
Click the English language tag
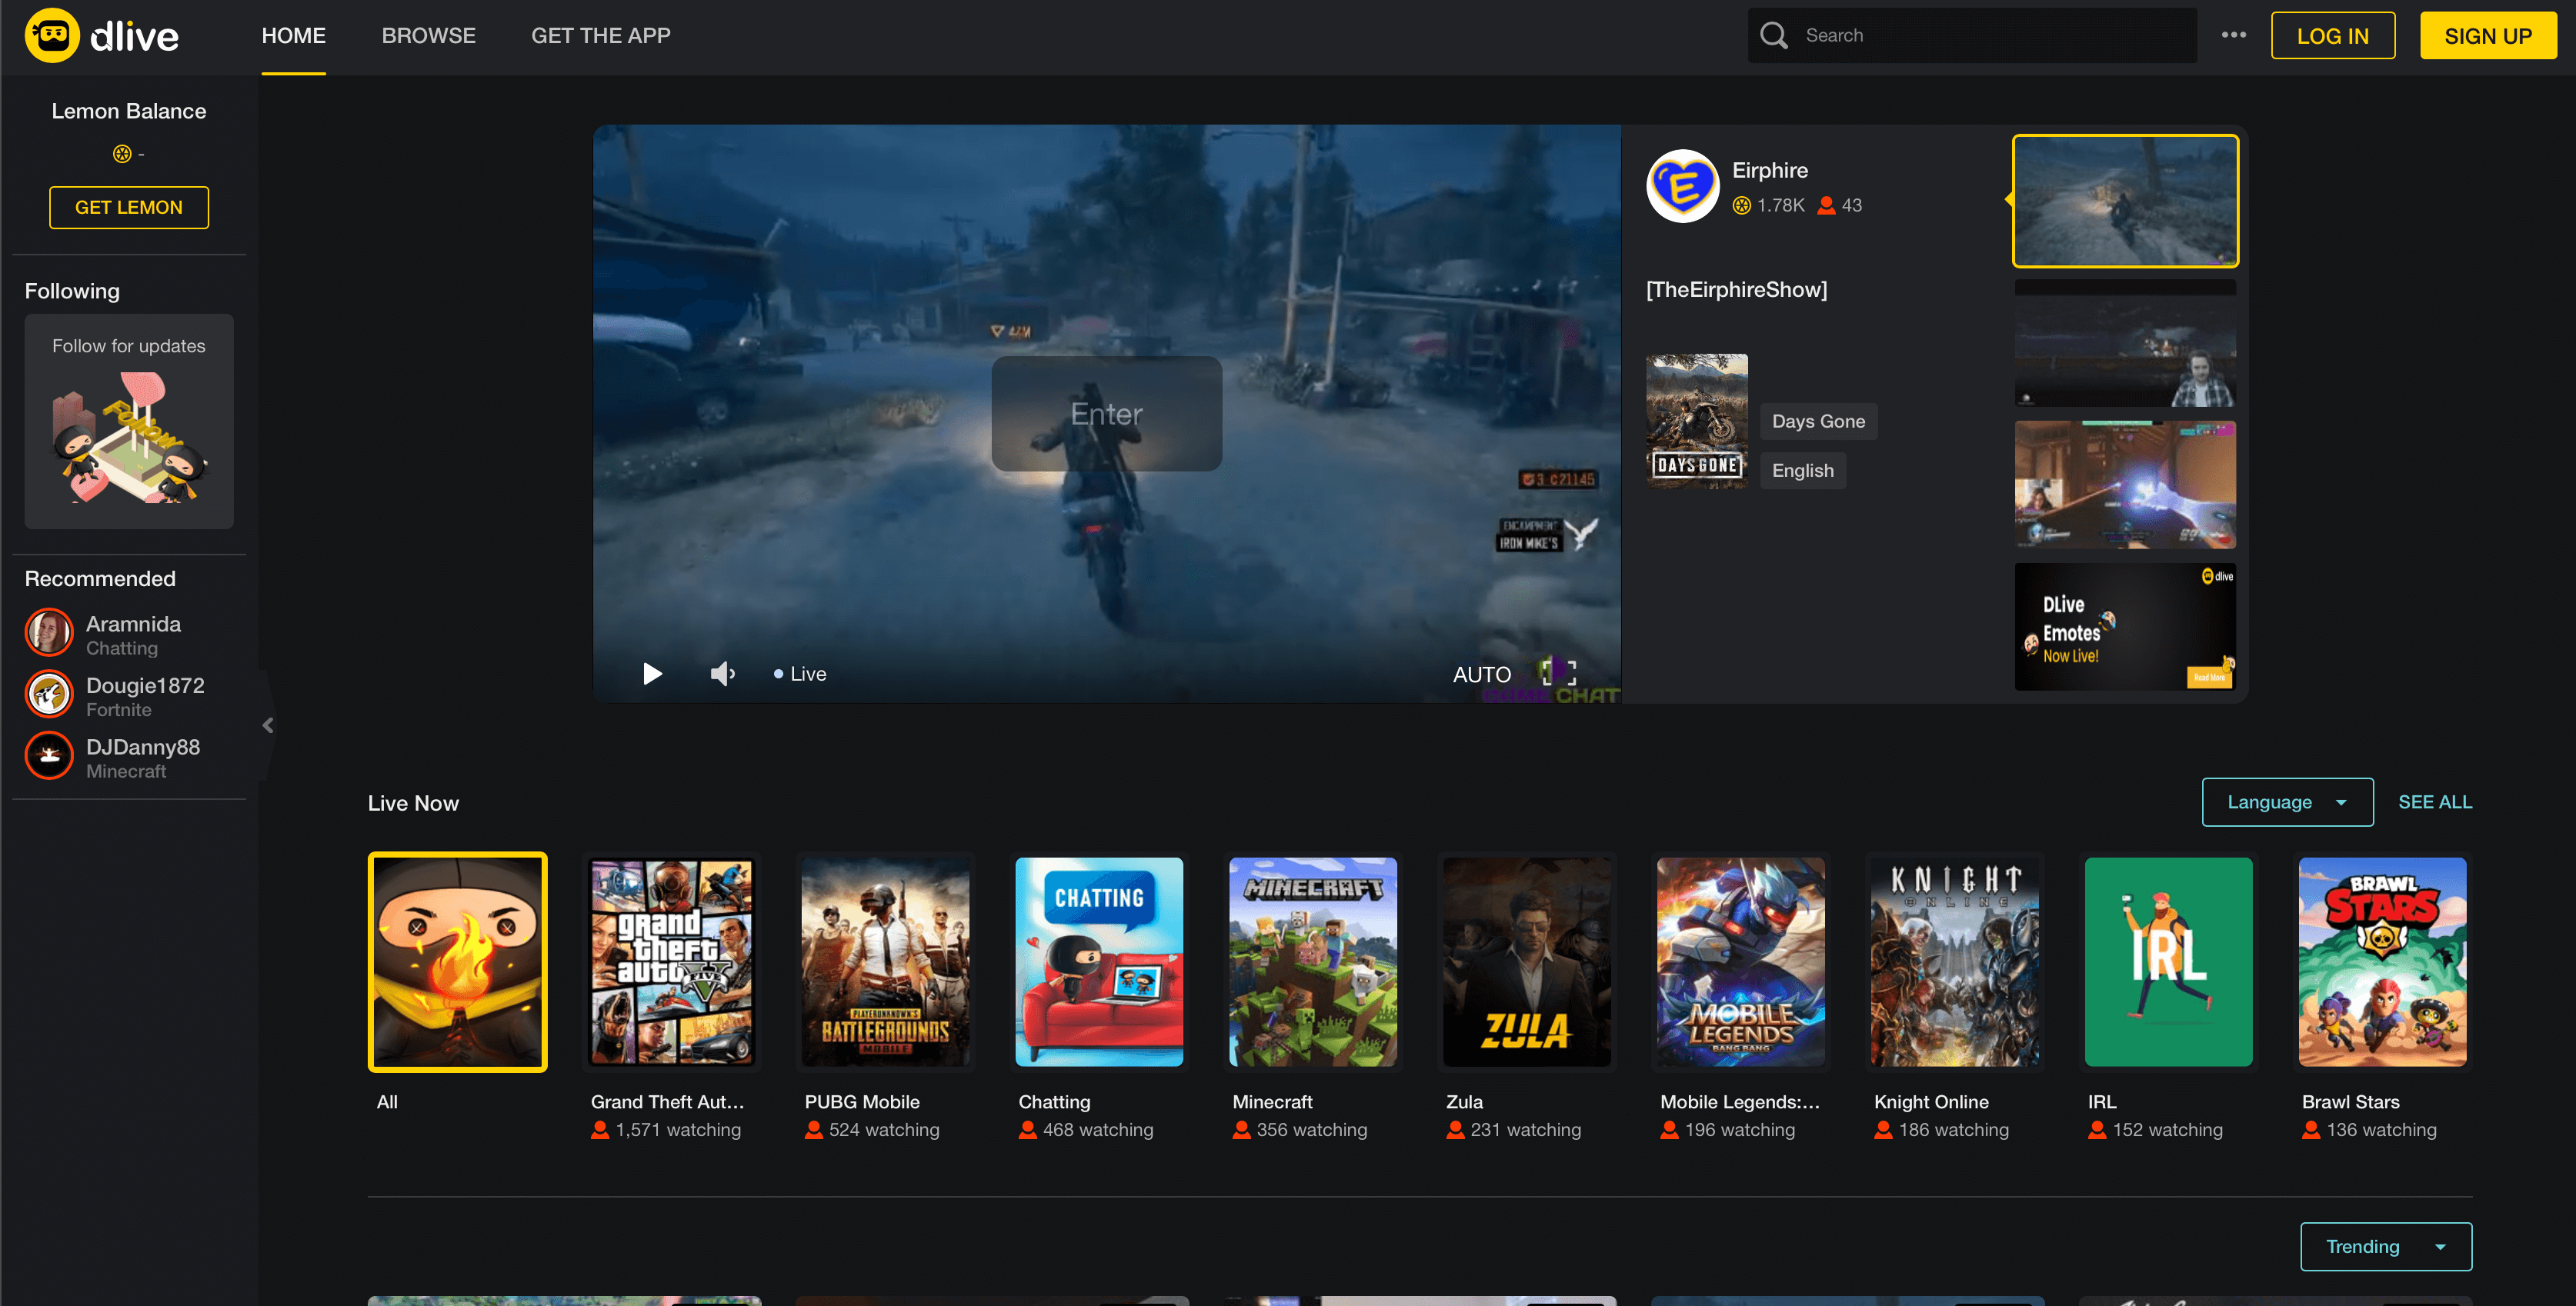click(x=1802, y=470)
